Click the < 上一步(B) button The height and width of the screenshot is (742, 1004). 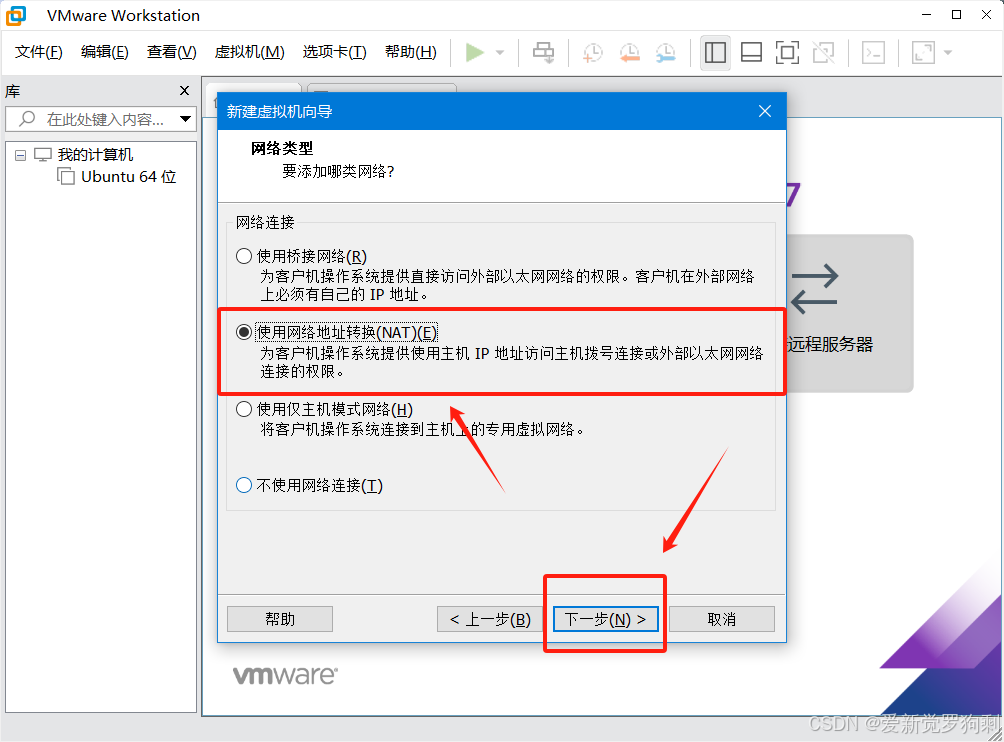[490, 619]
